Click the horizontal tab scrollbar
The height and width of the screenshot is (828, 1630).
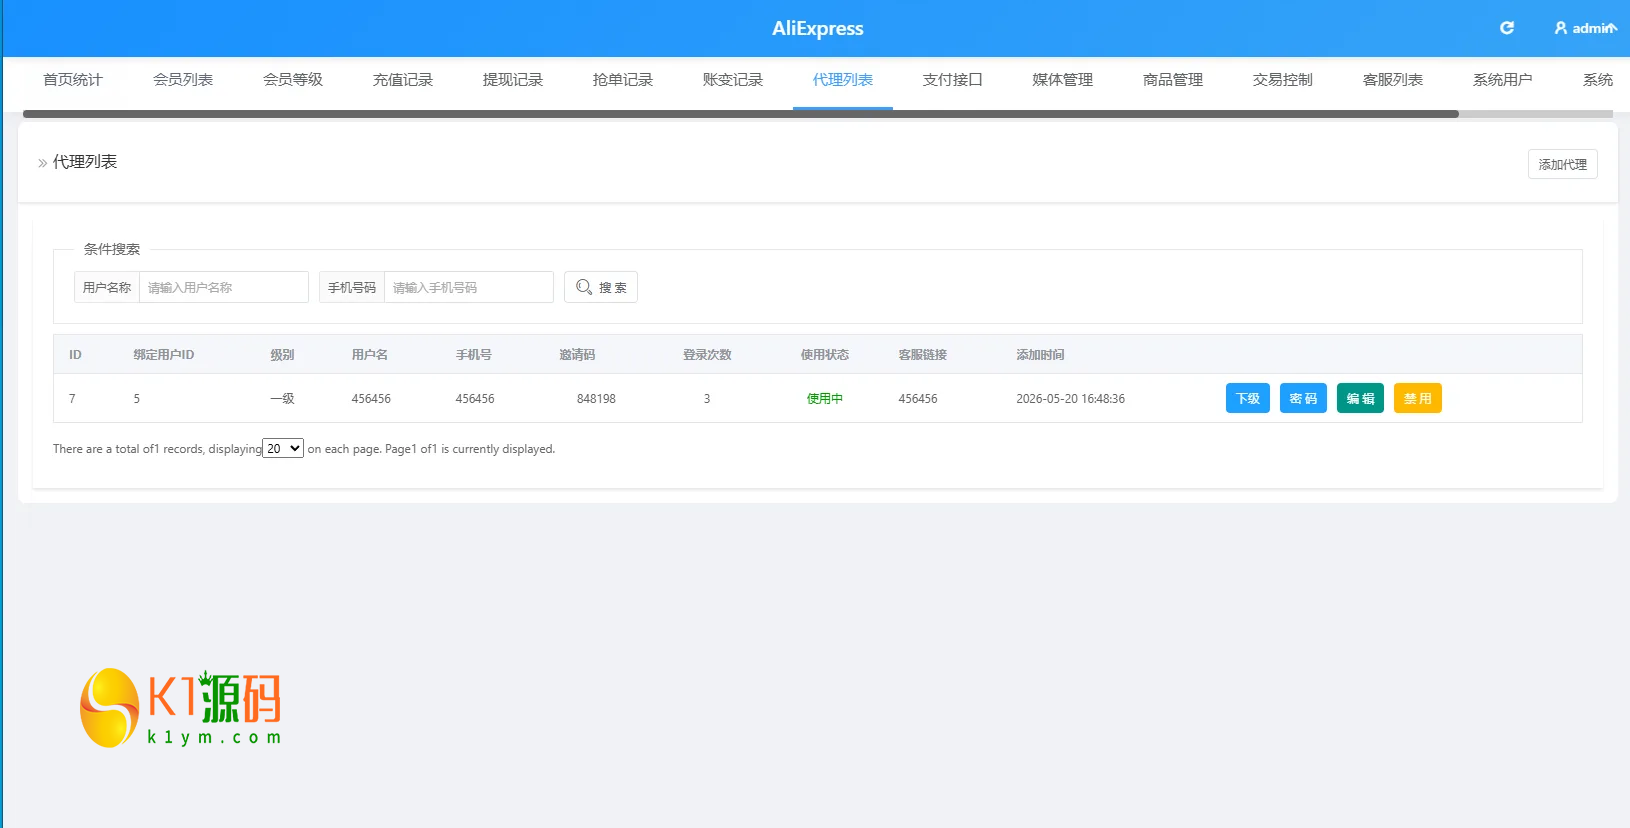click(740, 114)
